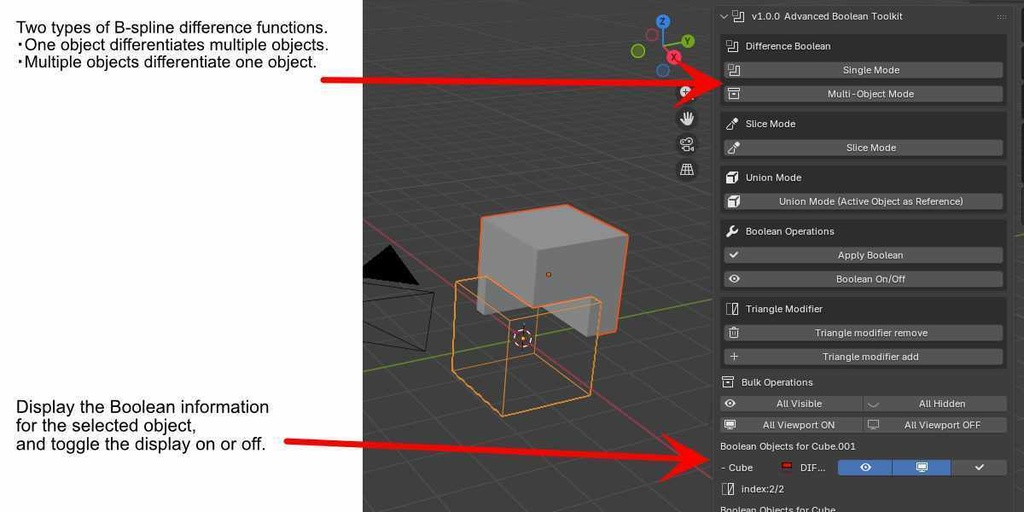Click All Hidden bulk operation

pyautogui.click(x=935, y=404)
